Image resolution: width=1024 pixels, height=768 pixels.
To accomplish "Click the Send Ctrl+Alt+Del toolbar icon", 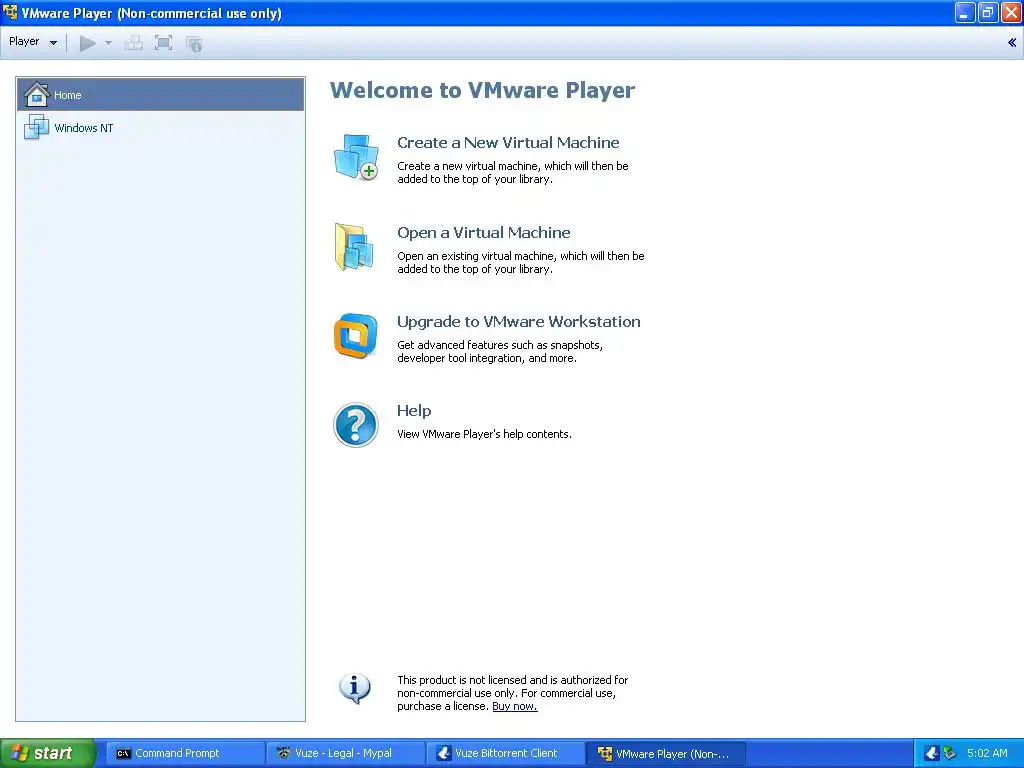I will tap(134, 43).
